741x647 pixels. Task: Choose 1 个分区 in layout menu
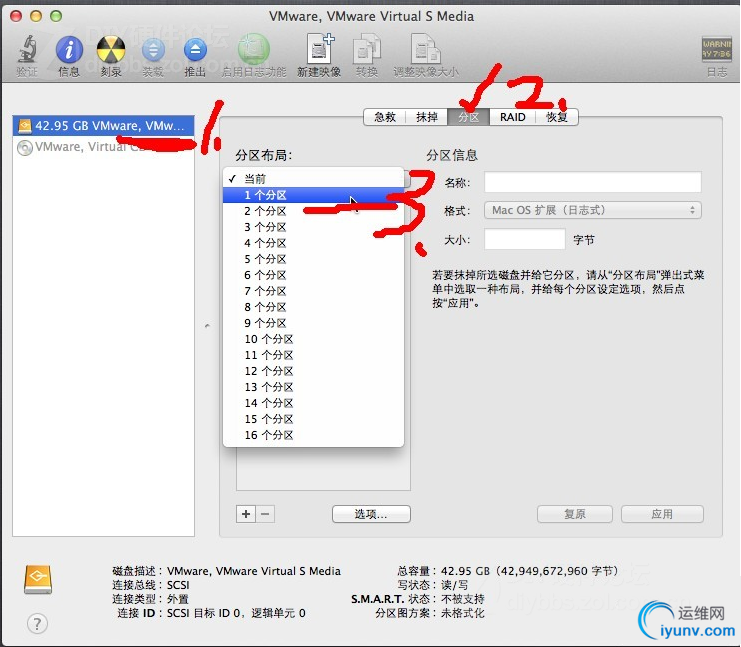pyautogui.click(x=313, y=195)
